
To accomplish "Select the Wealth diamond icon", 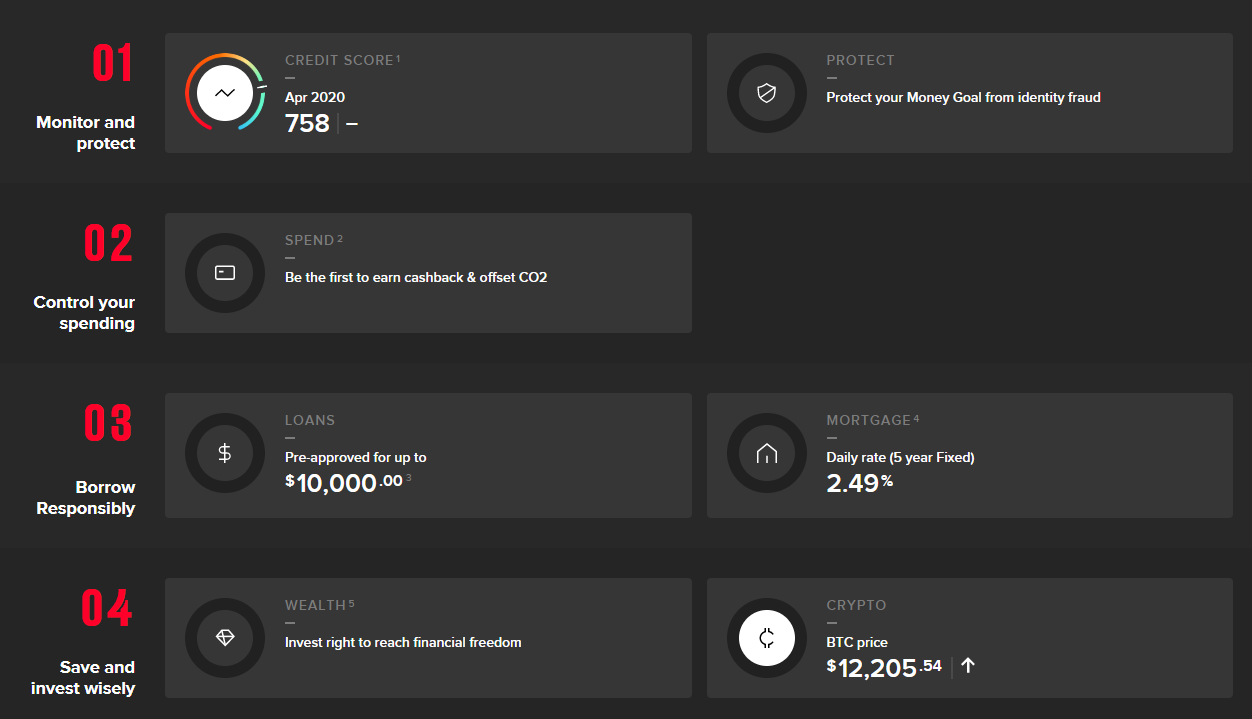I will [x=224, y=637].
